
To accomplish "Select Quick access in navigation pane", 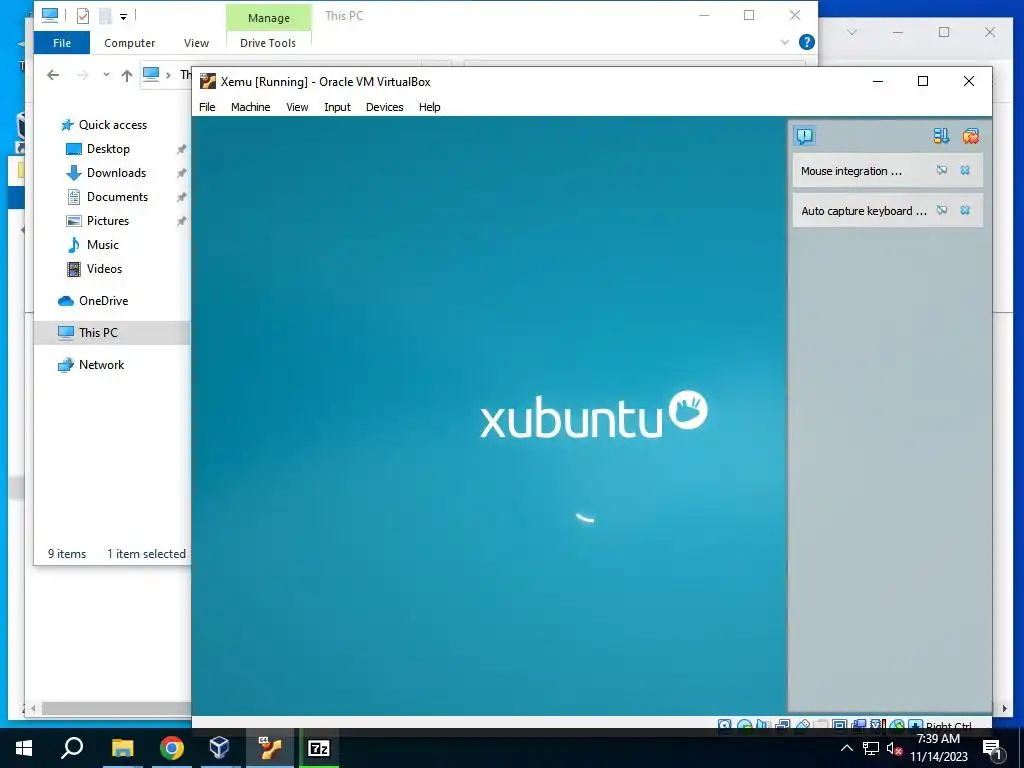I will point(112,125).
